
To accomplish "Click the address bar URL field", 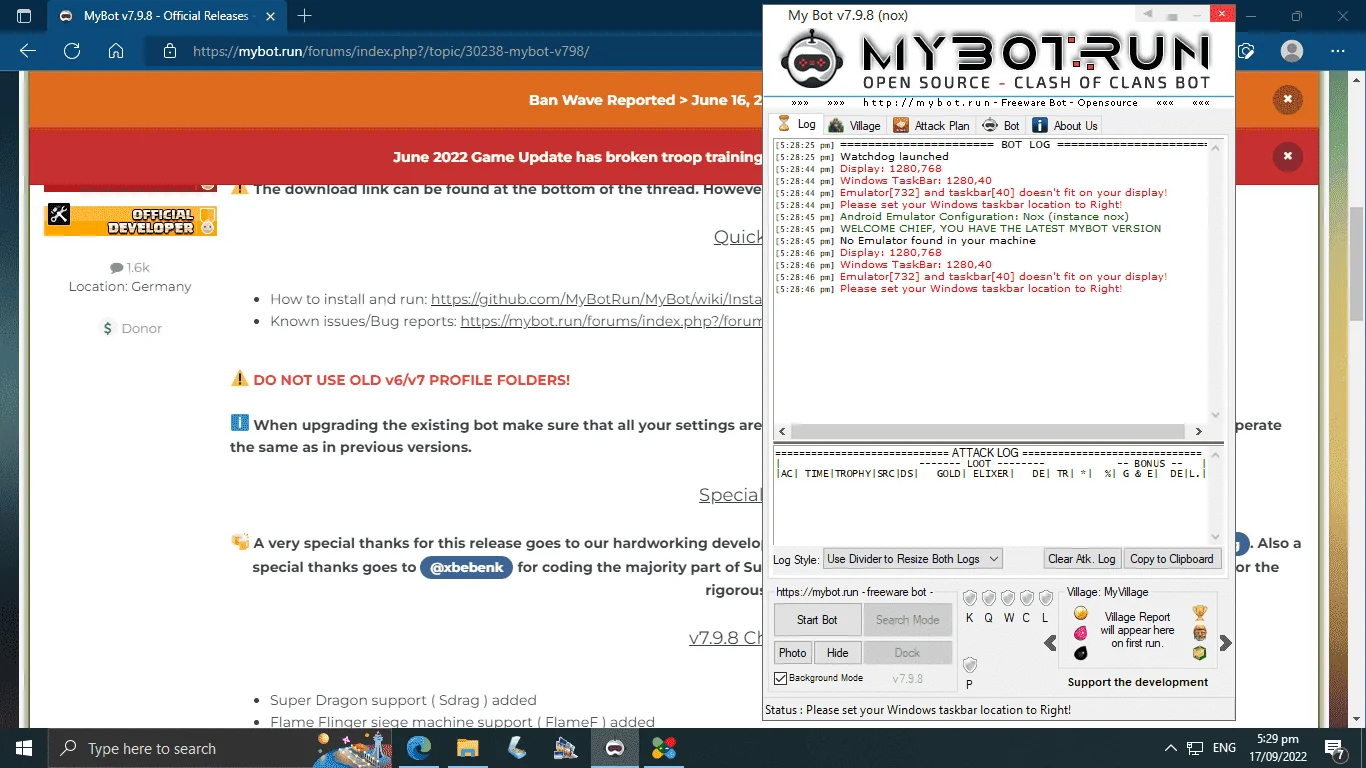I will pos(391,51).
